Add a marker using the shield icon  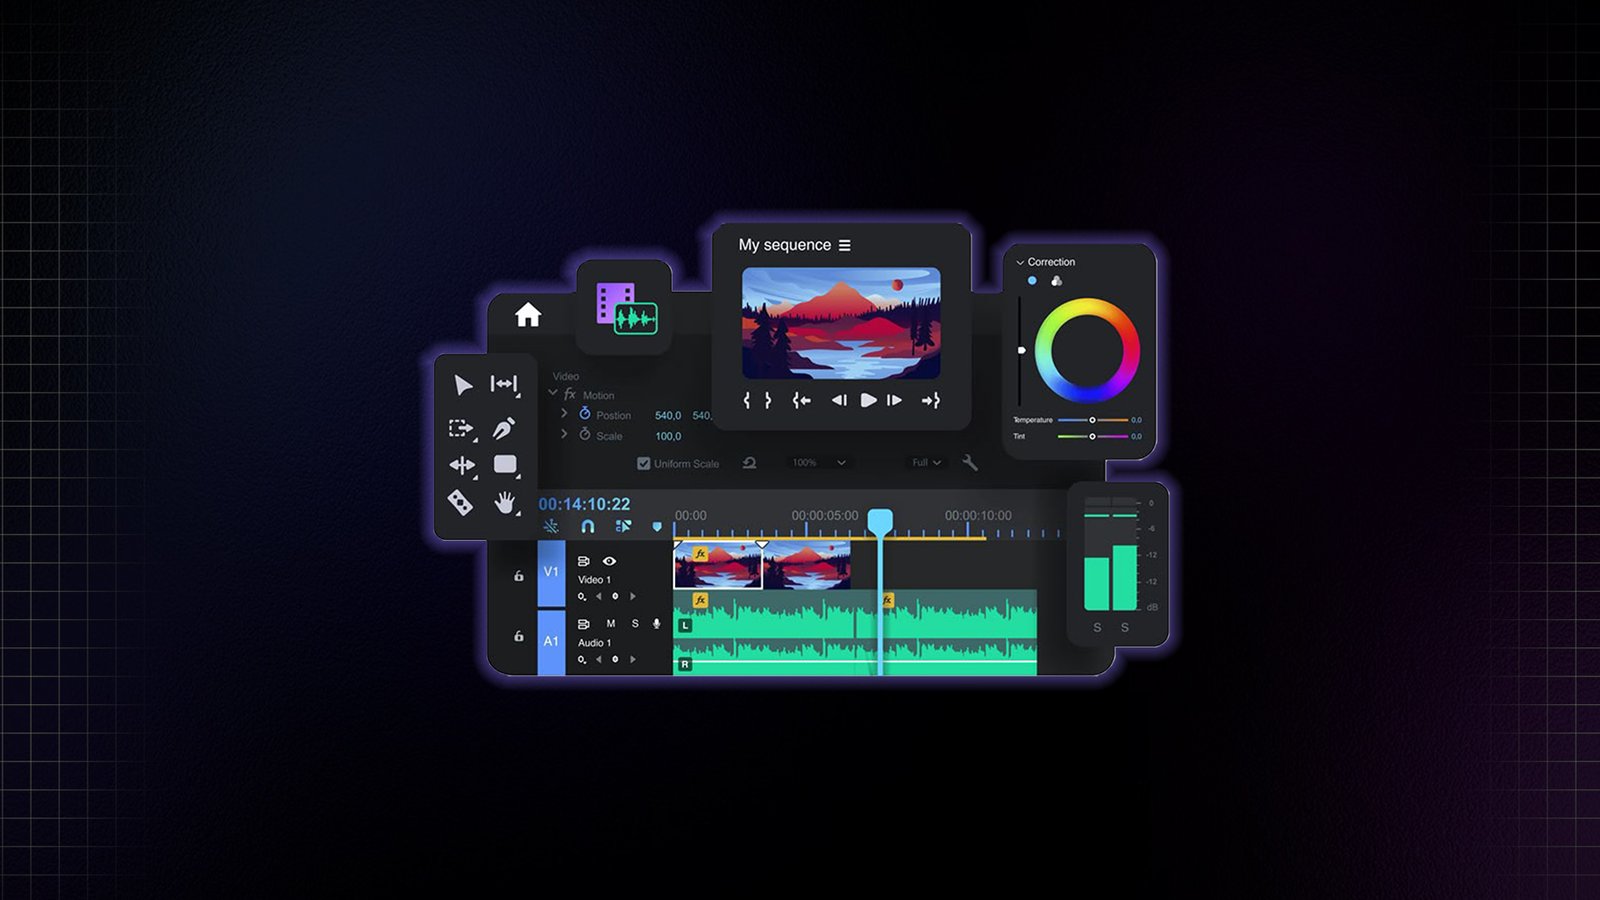click(657, 526)
